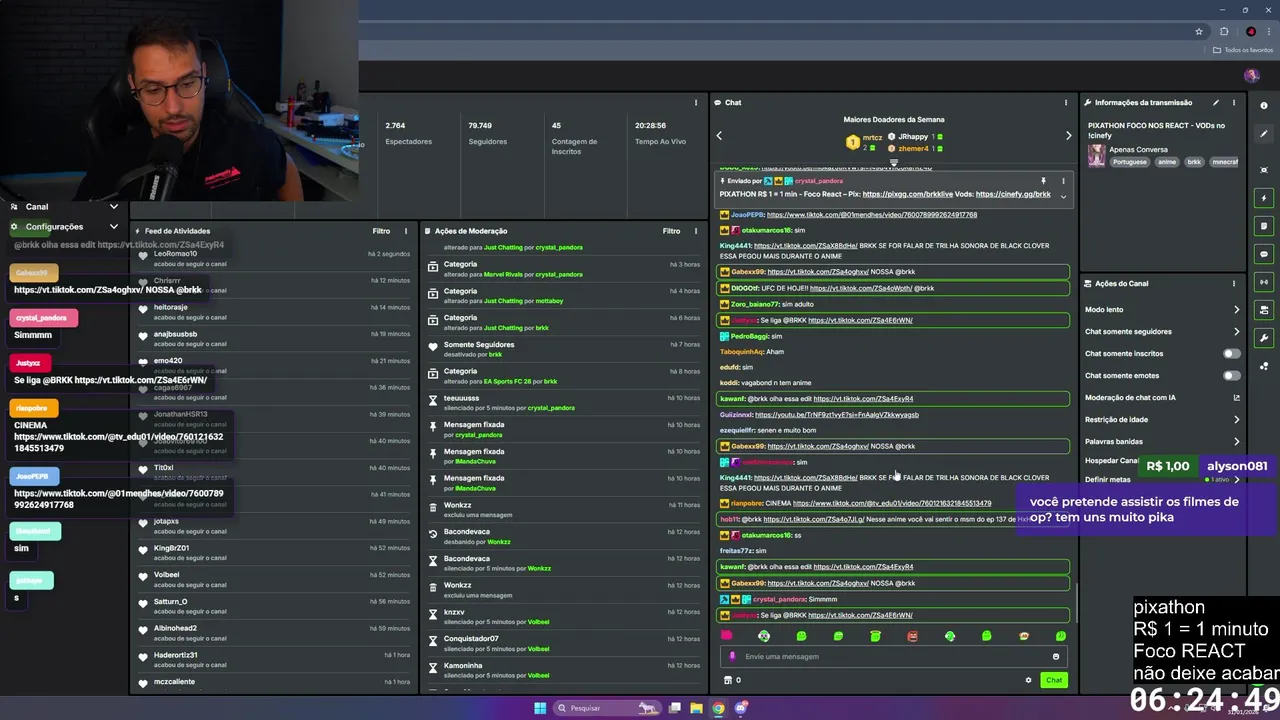Show previous leaderboard with left arrow
This screenshot has height=720, width=1280.
(x=719, y=136)
